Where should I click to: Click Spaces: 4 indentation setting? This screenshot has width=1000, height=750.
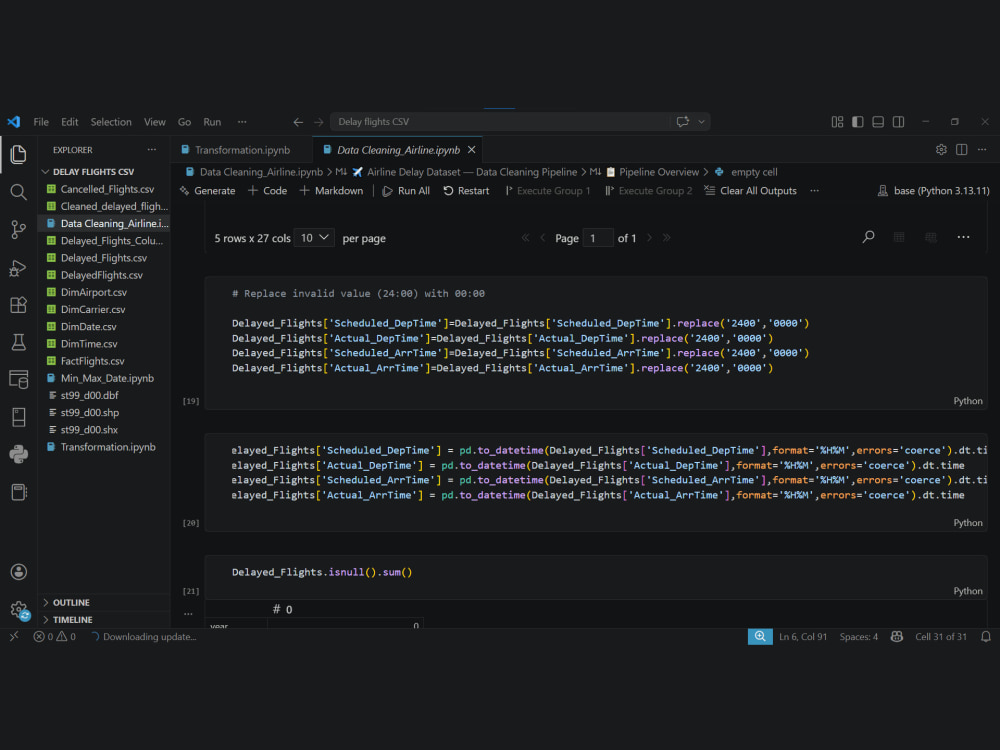click(x=858, y=636)
